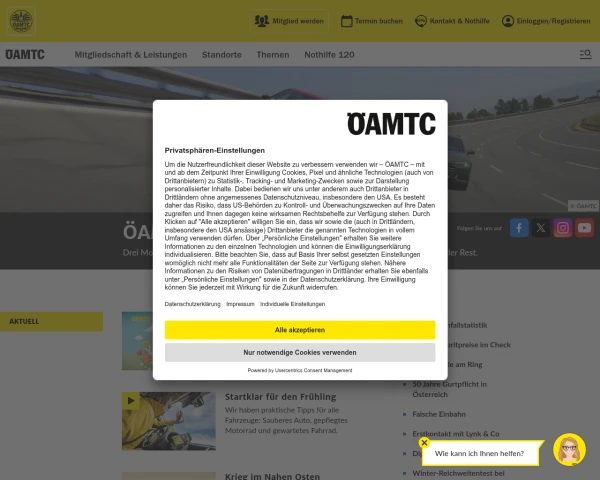Open the Datenschutzerklärung link
The height and width of the screenshot is (480, 600).
pyautogui.click(x=192, y=304)
